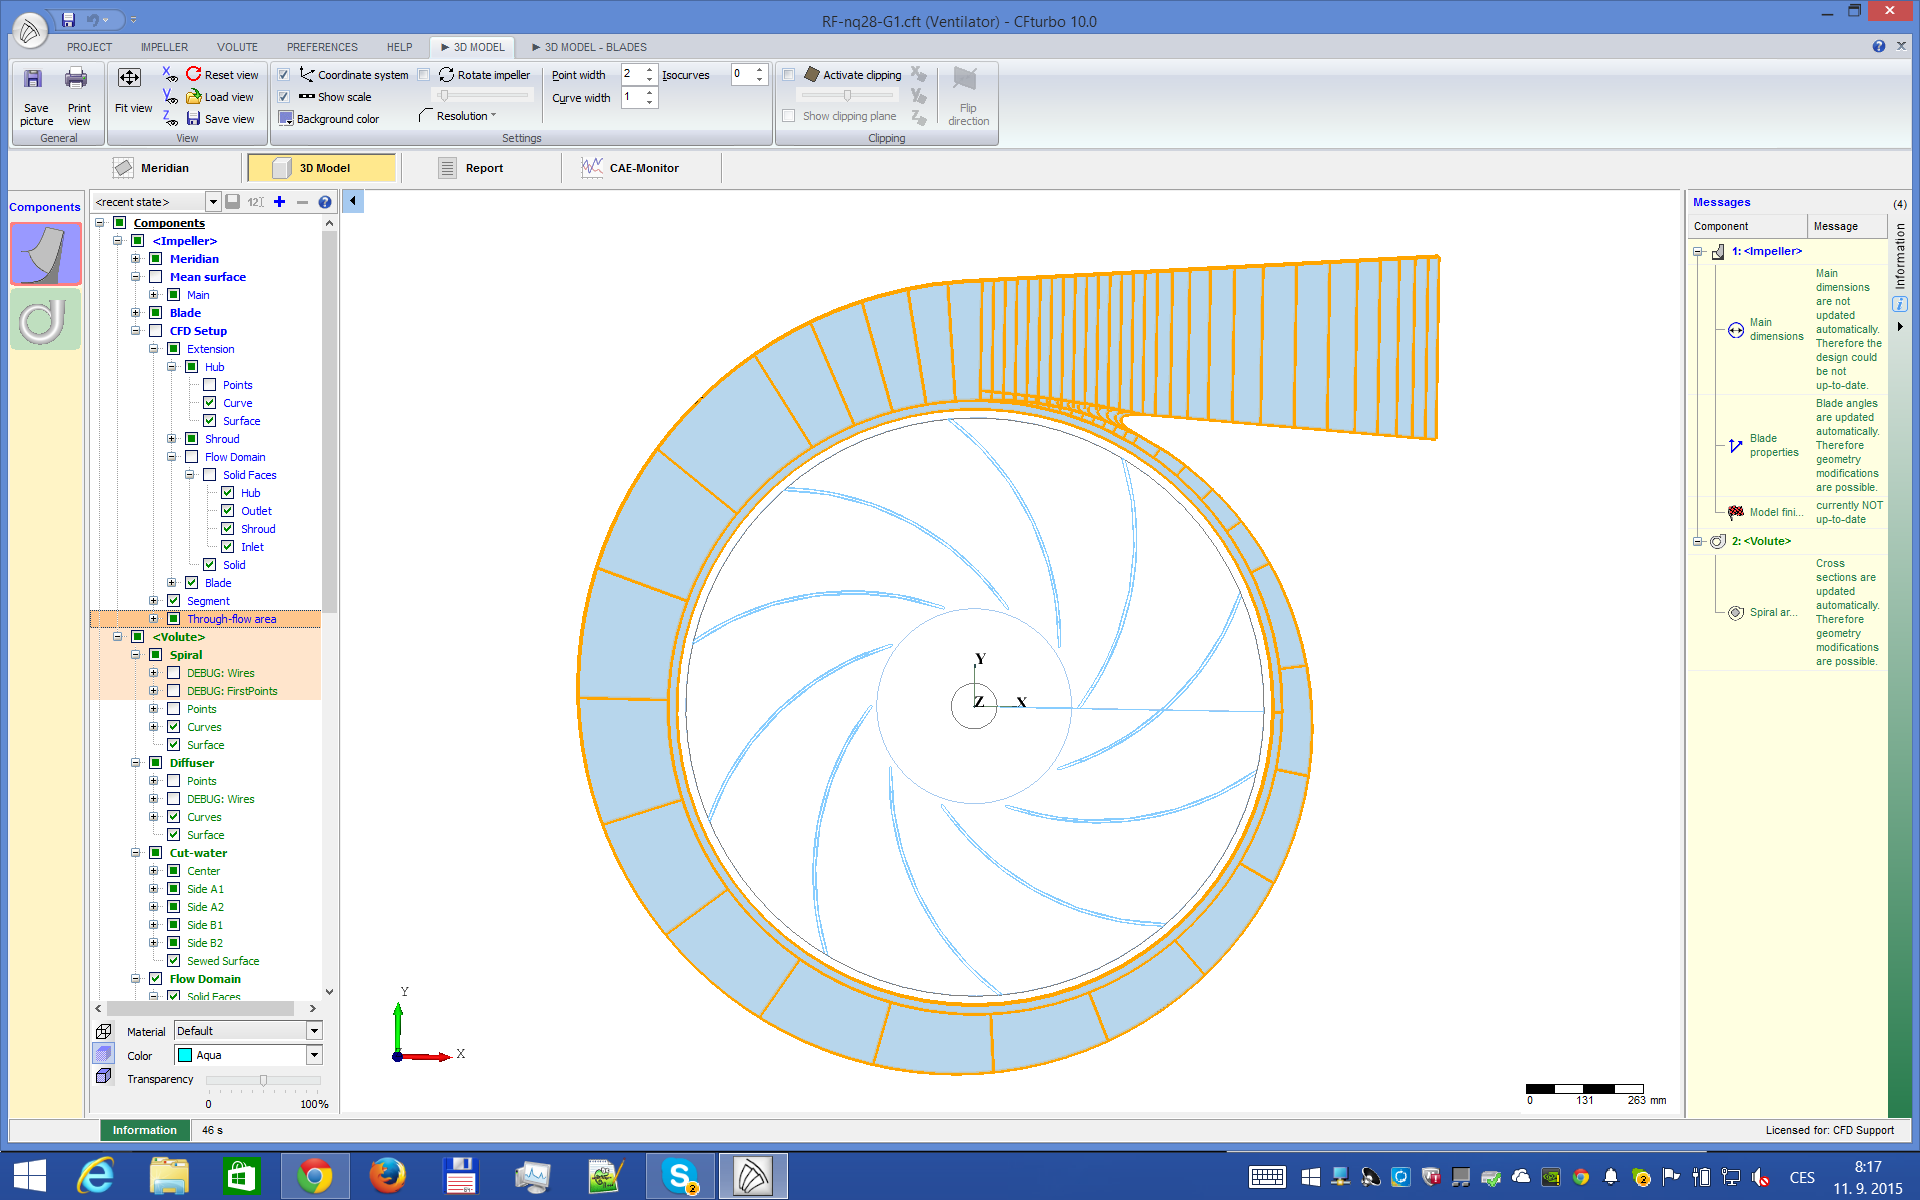Click the Print view icon
Screen dimensions: 1920x1200
(77, 80)
